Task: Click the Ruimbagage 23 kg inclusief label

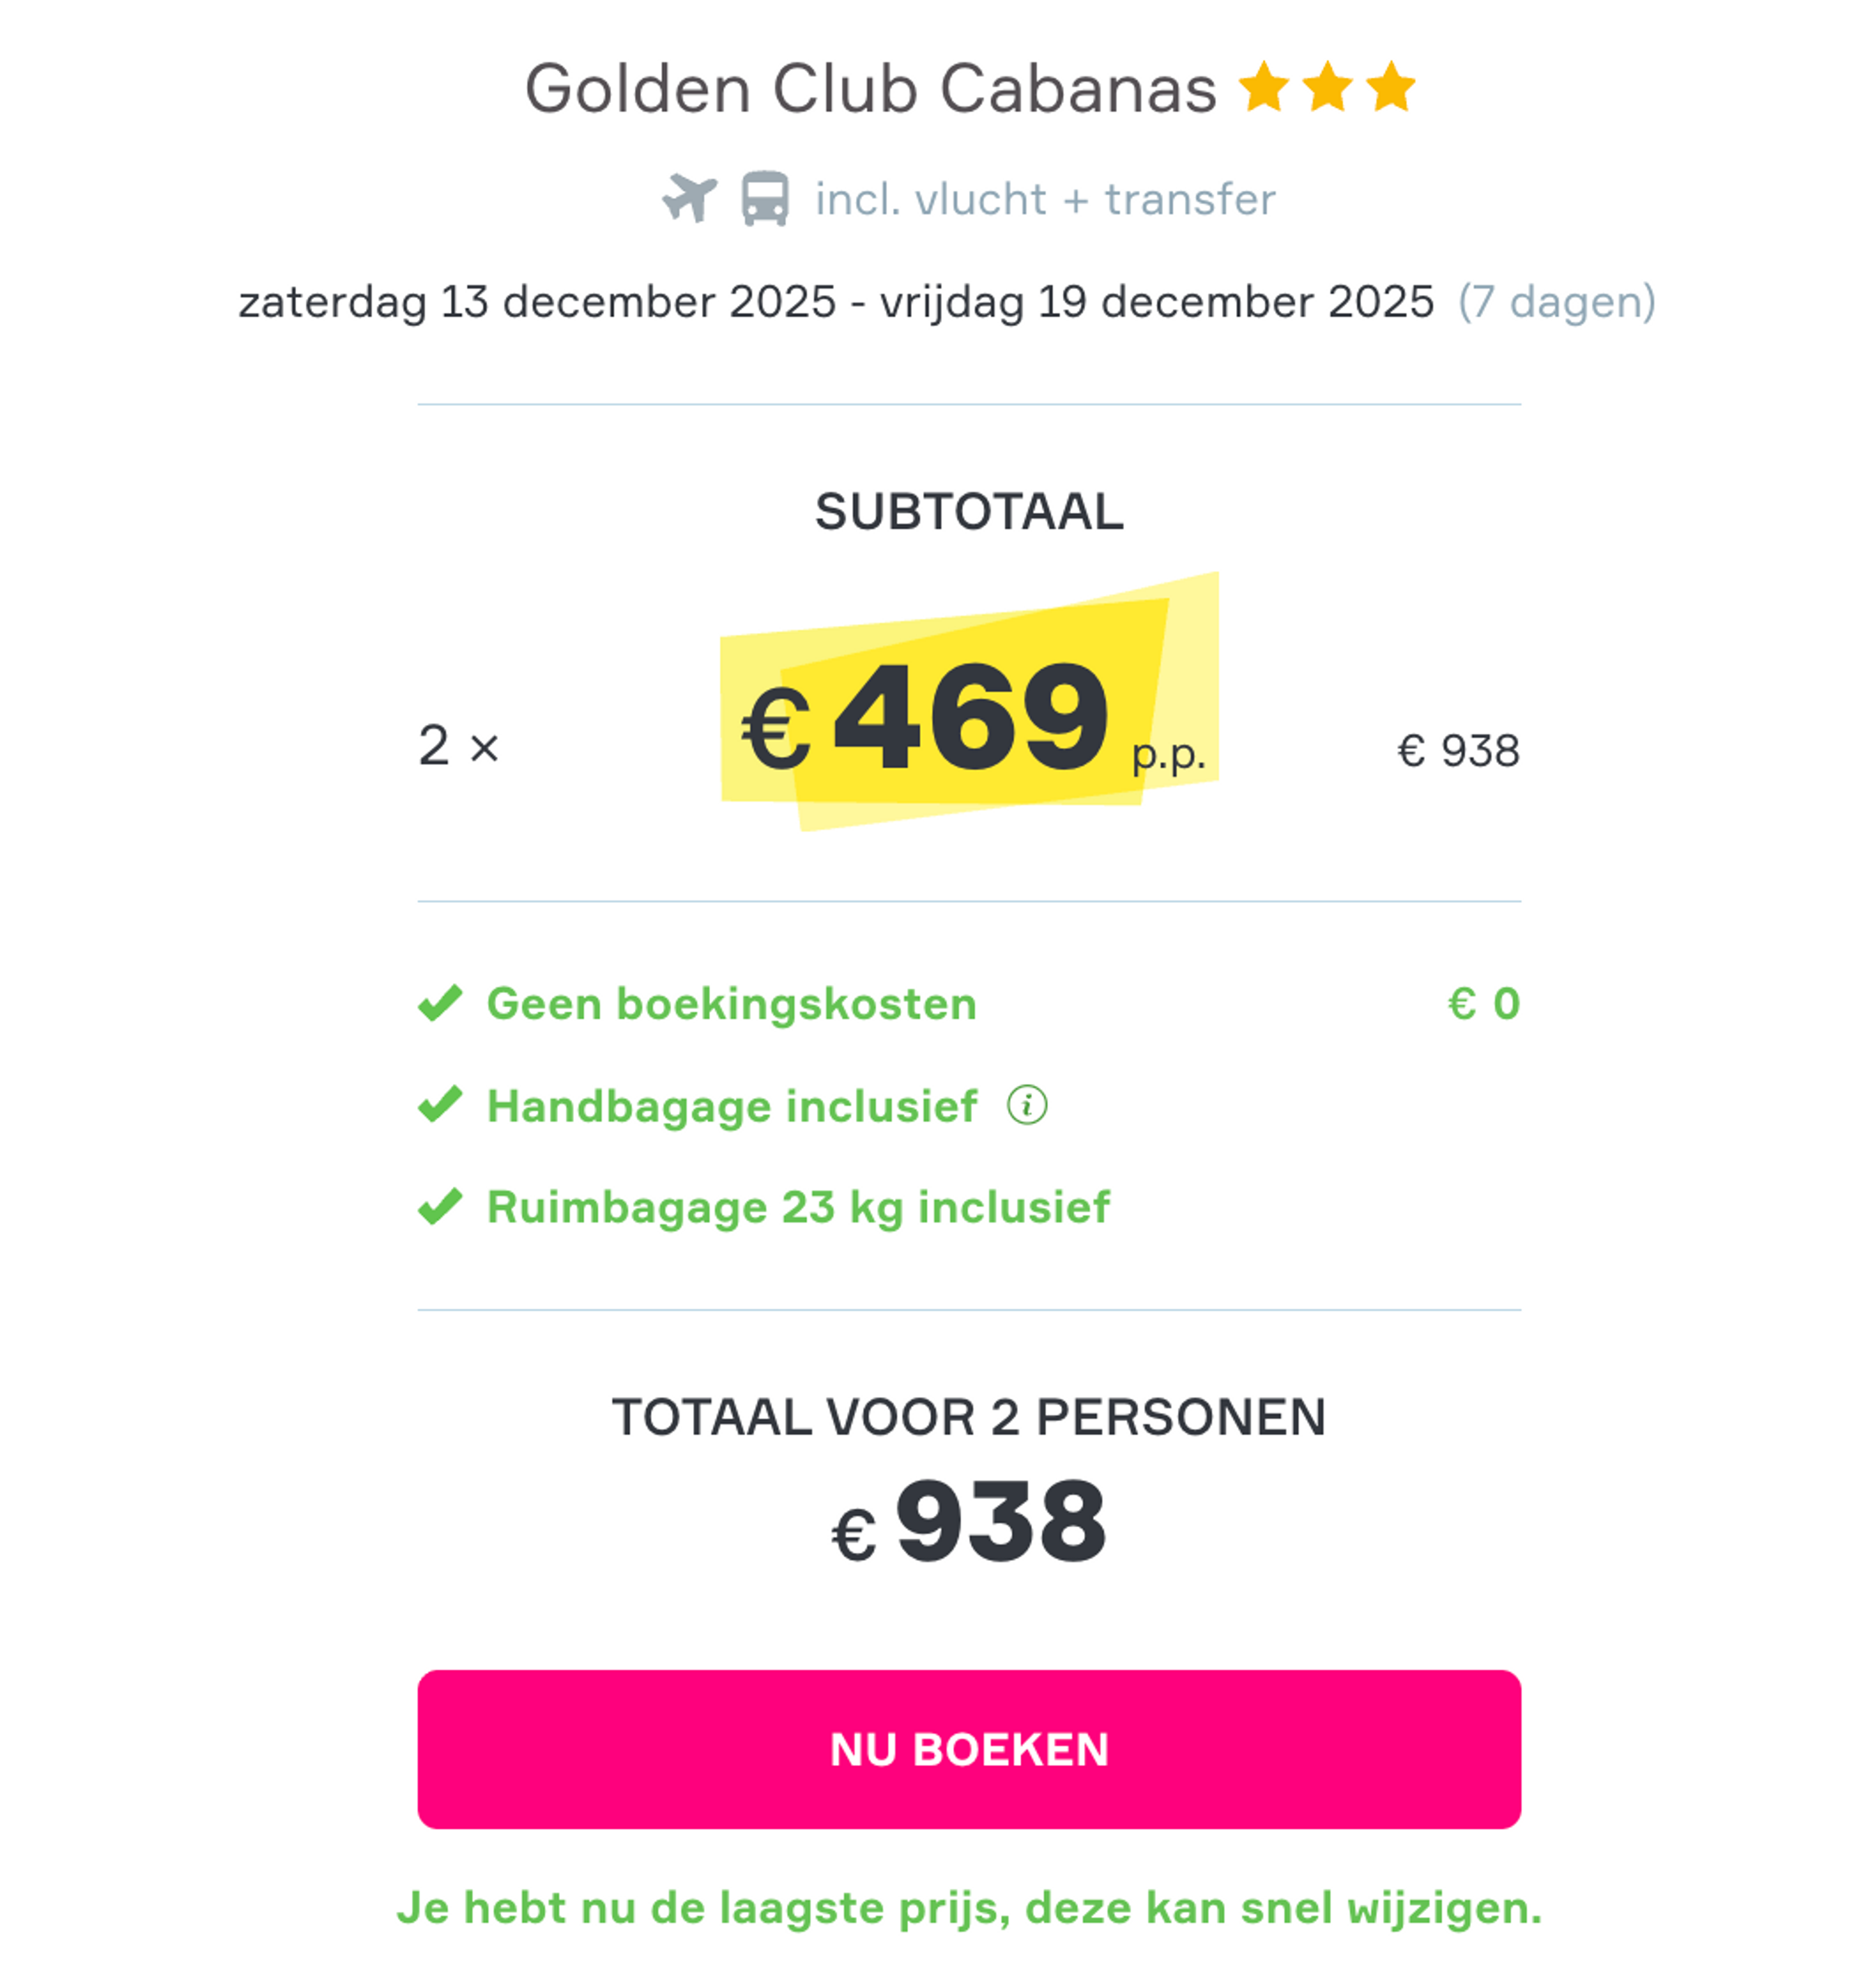Action: click(x=798, y=1207)
